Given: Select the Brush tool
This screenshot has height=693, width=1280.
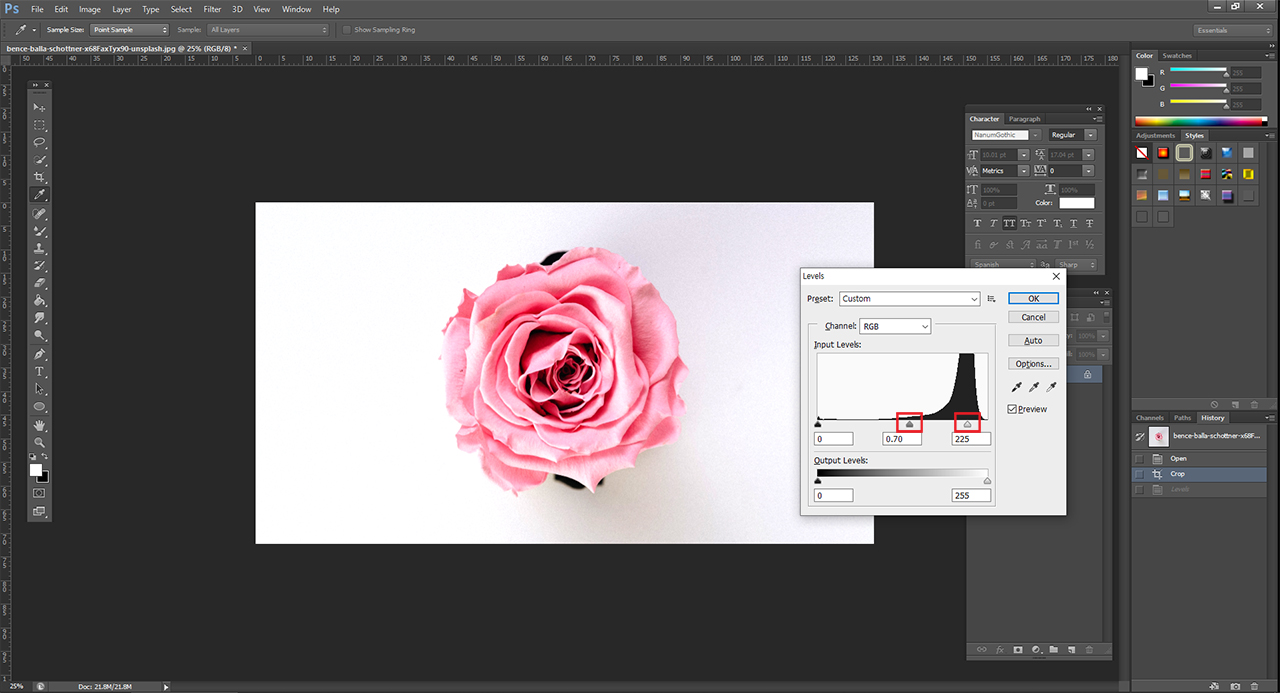Looking at the screenshot, I should coord(40,231).
